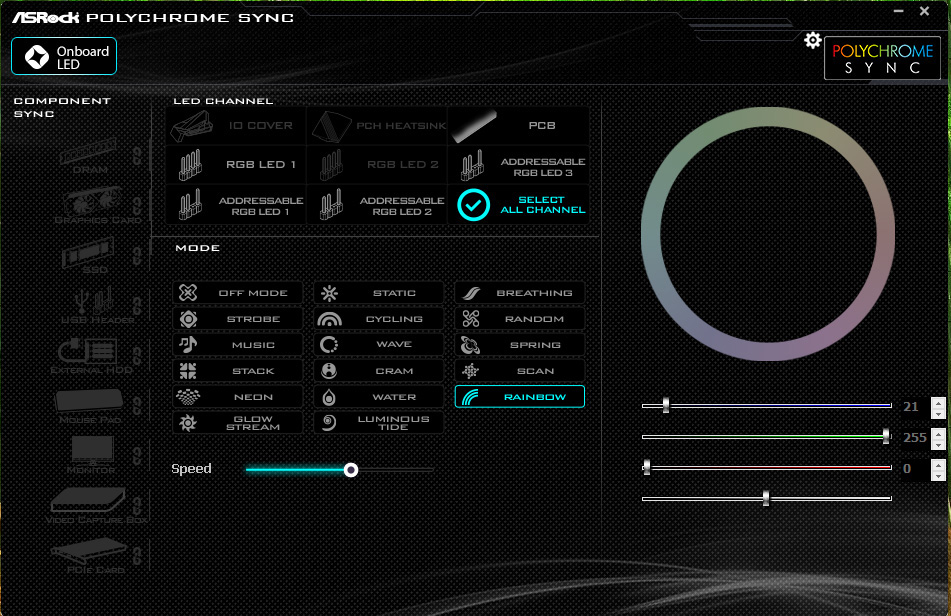Viewport: 951px width, 616px height.
Task: Select SSD in Component Sync
Action: (89, 256)
